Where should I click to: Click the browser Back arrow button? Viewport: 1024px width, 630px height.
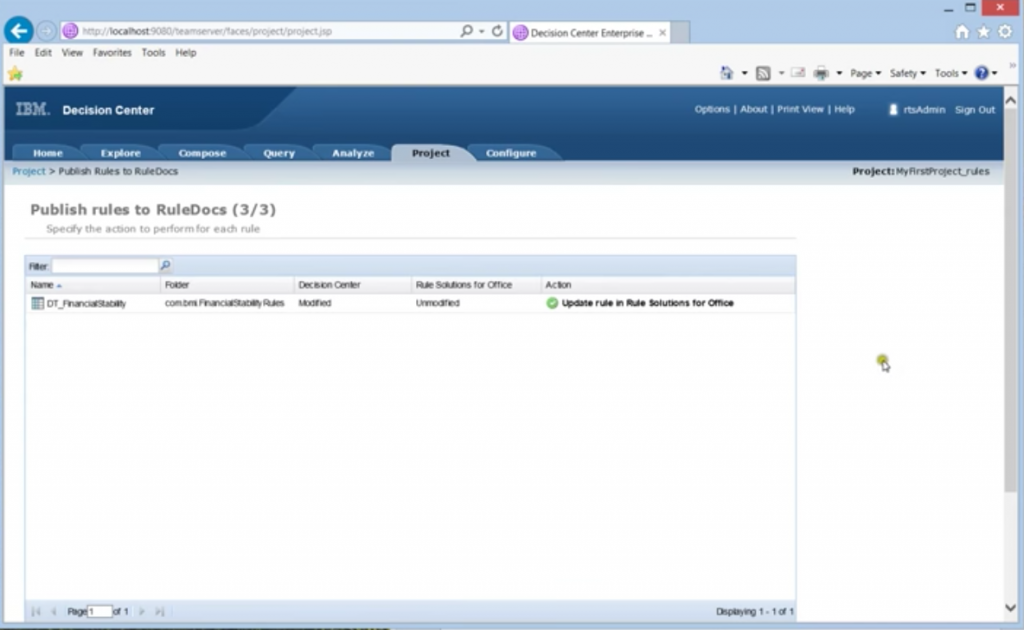point(19,31)
